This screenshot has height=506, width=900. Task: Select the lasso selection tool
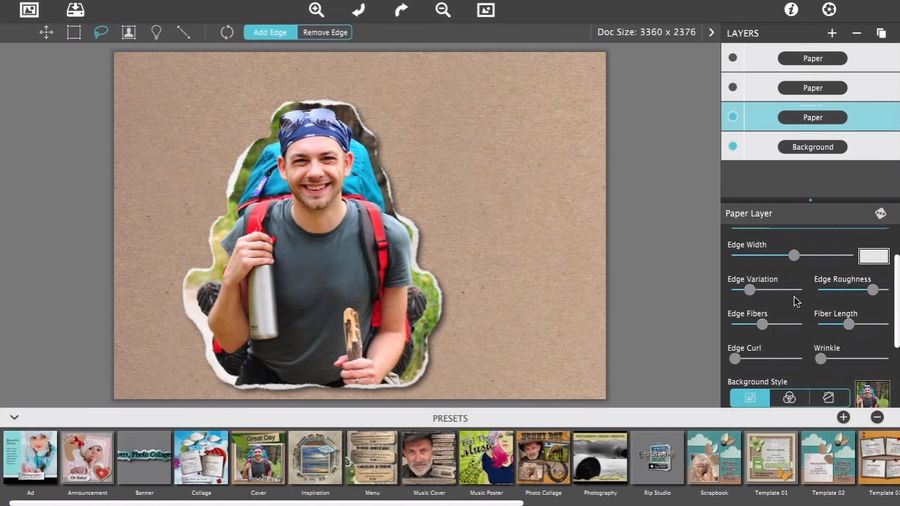point(101,32)
